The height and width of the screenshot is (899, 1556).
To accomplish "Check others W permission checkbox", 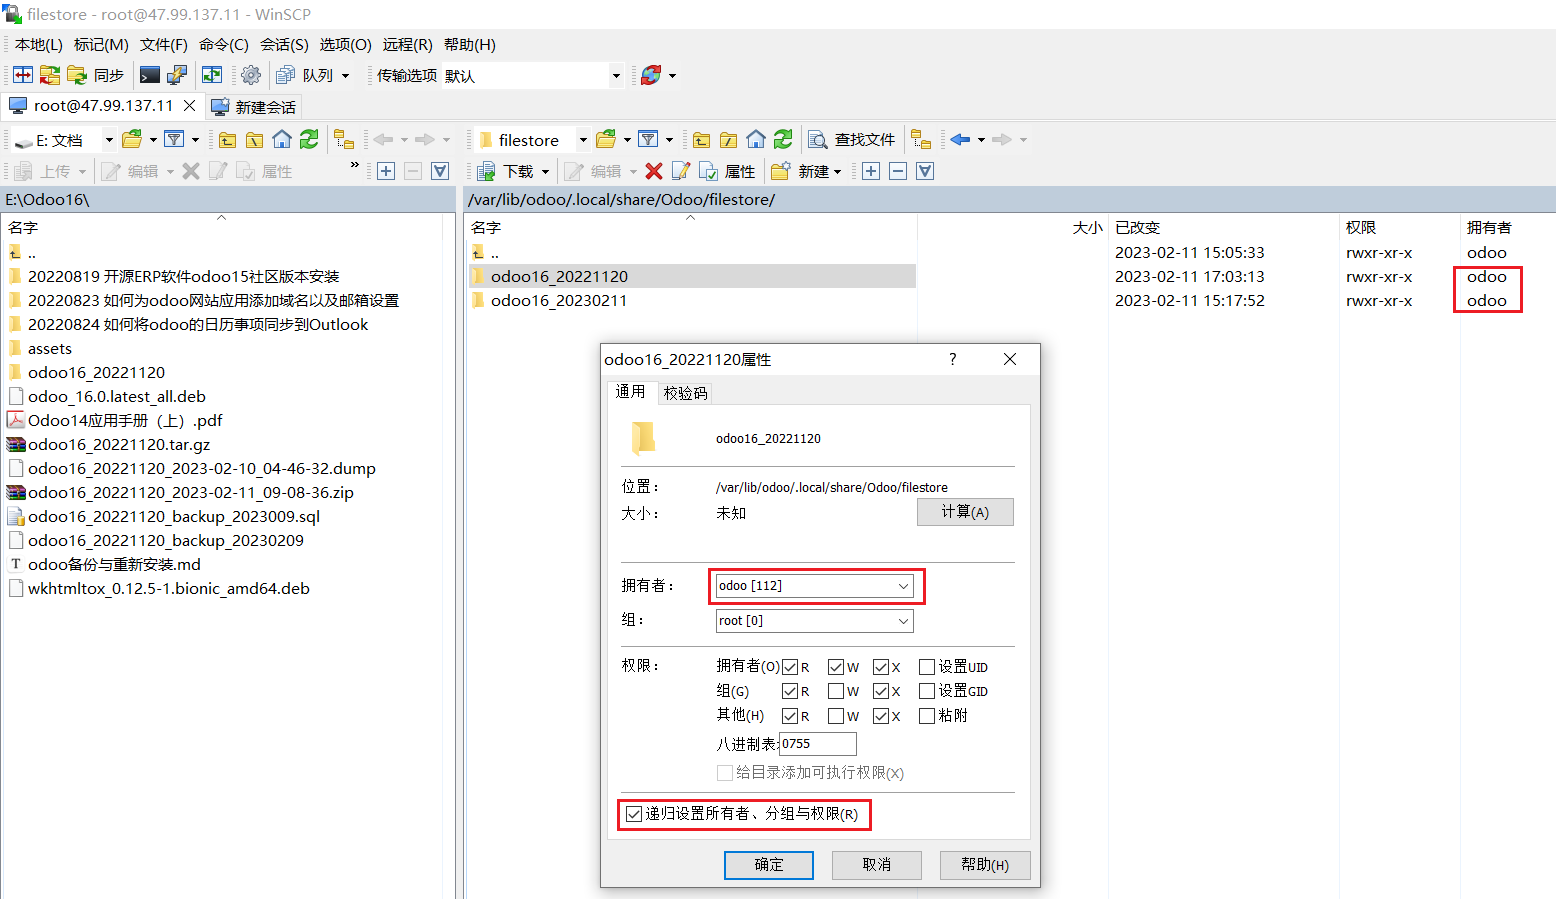I will [836, 716].
